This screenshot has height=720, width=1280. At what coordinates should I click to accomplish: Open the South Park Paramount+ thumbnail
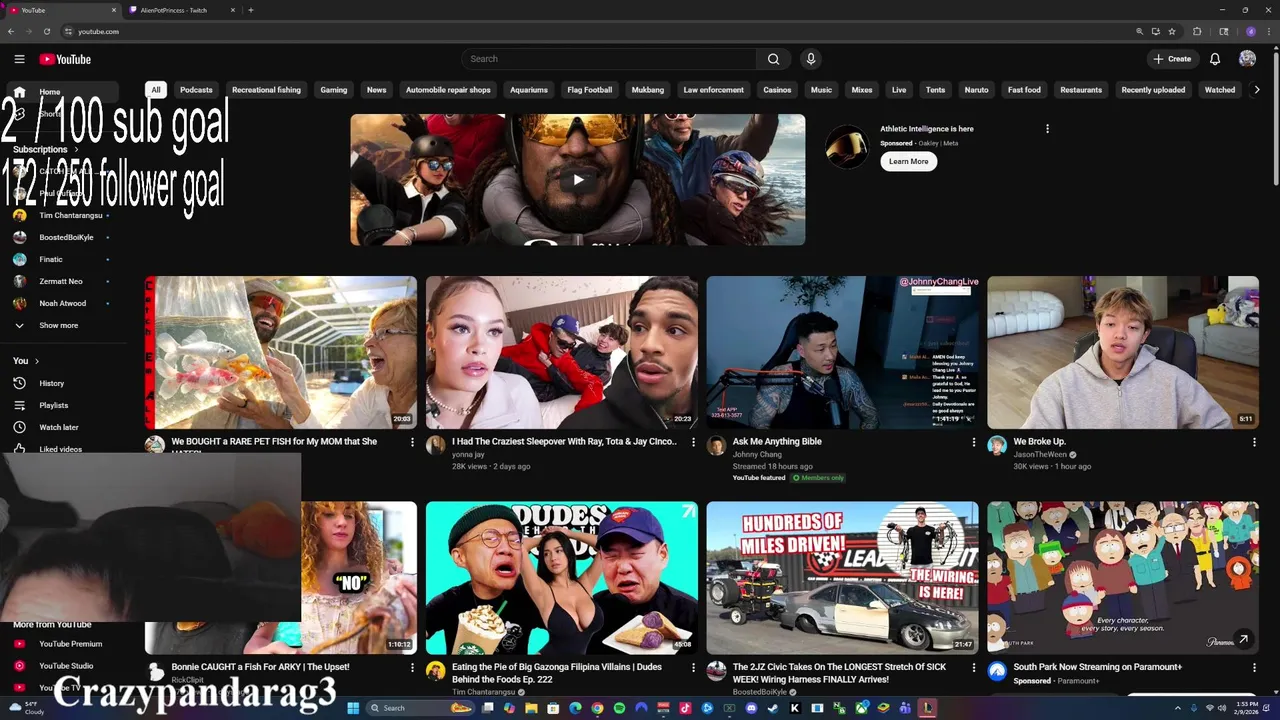1123,578
